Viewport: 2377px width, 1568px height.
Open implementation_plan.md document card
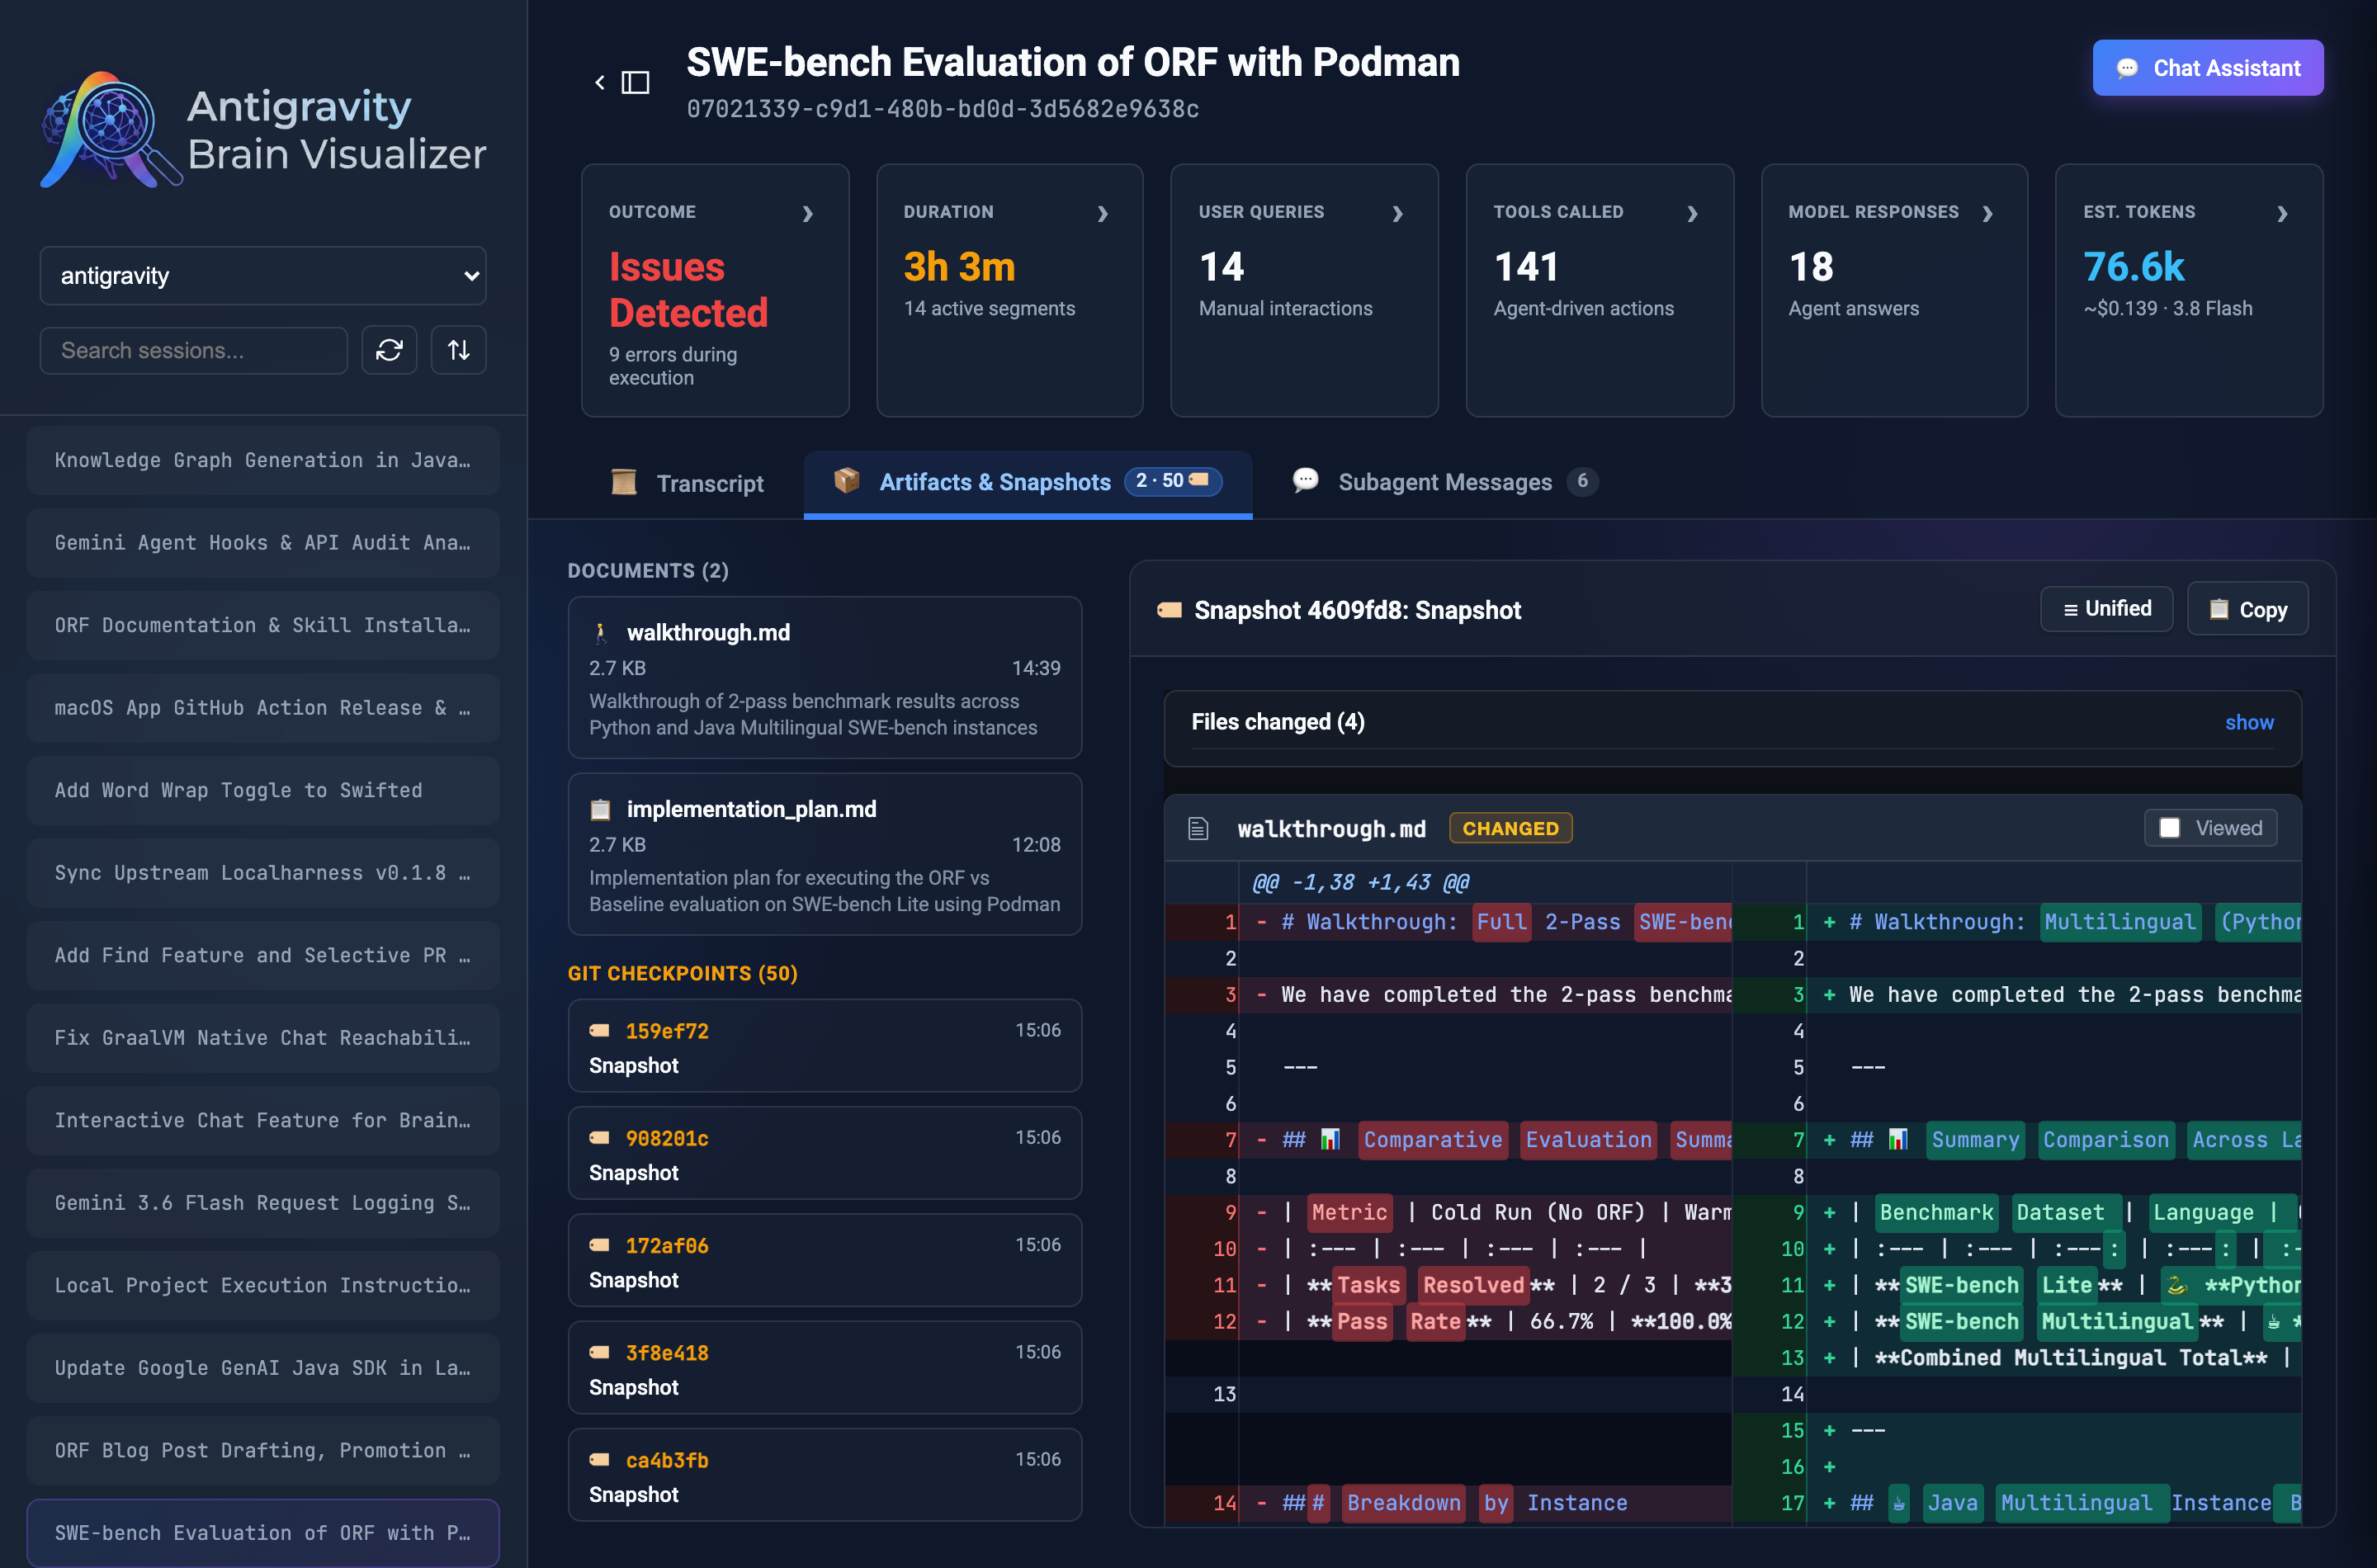point(825,854)
